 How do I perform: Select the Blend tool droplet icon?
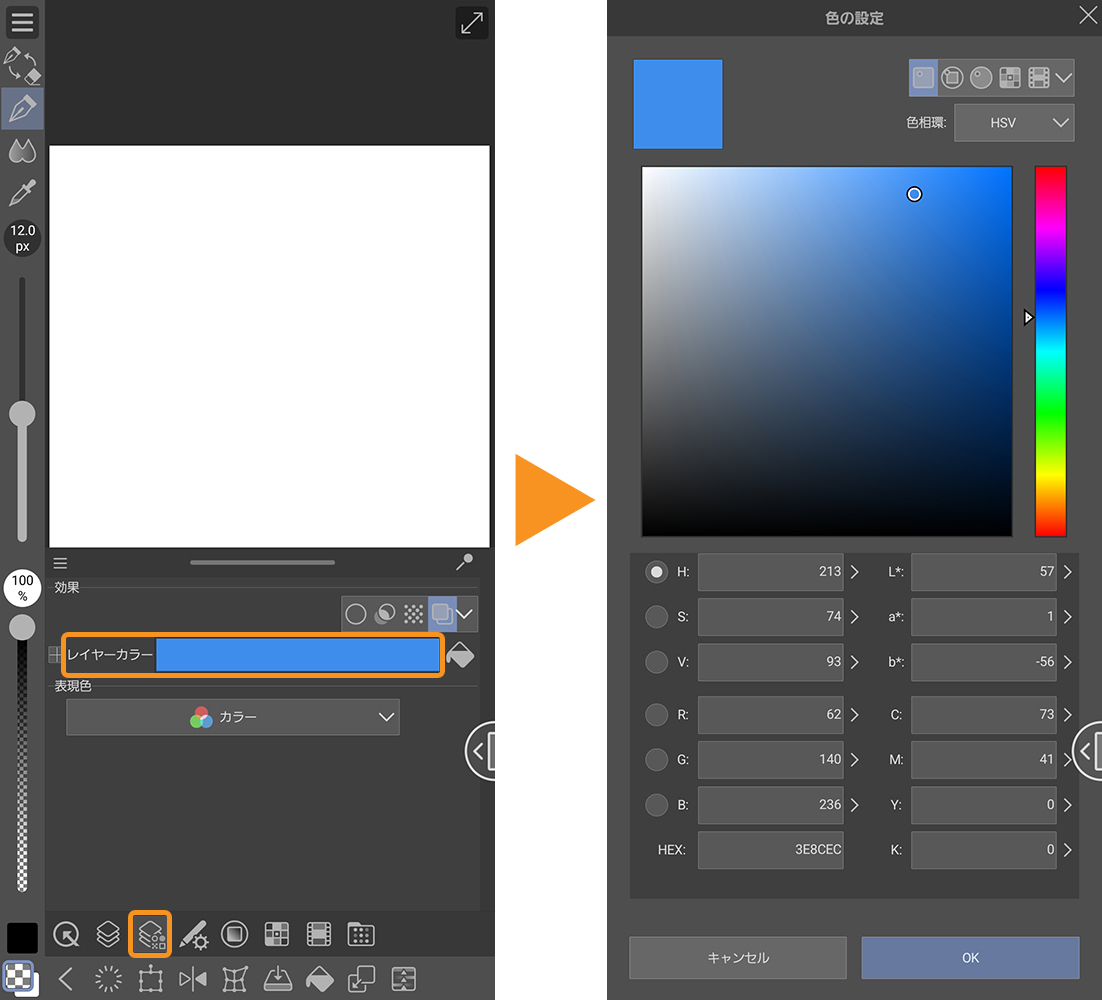(x=22, y=151)
